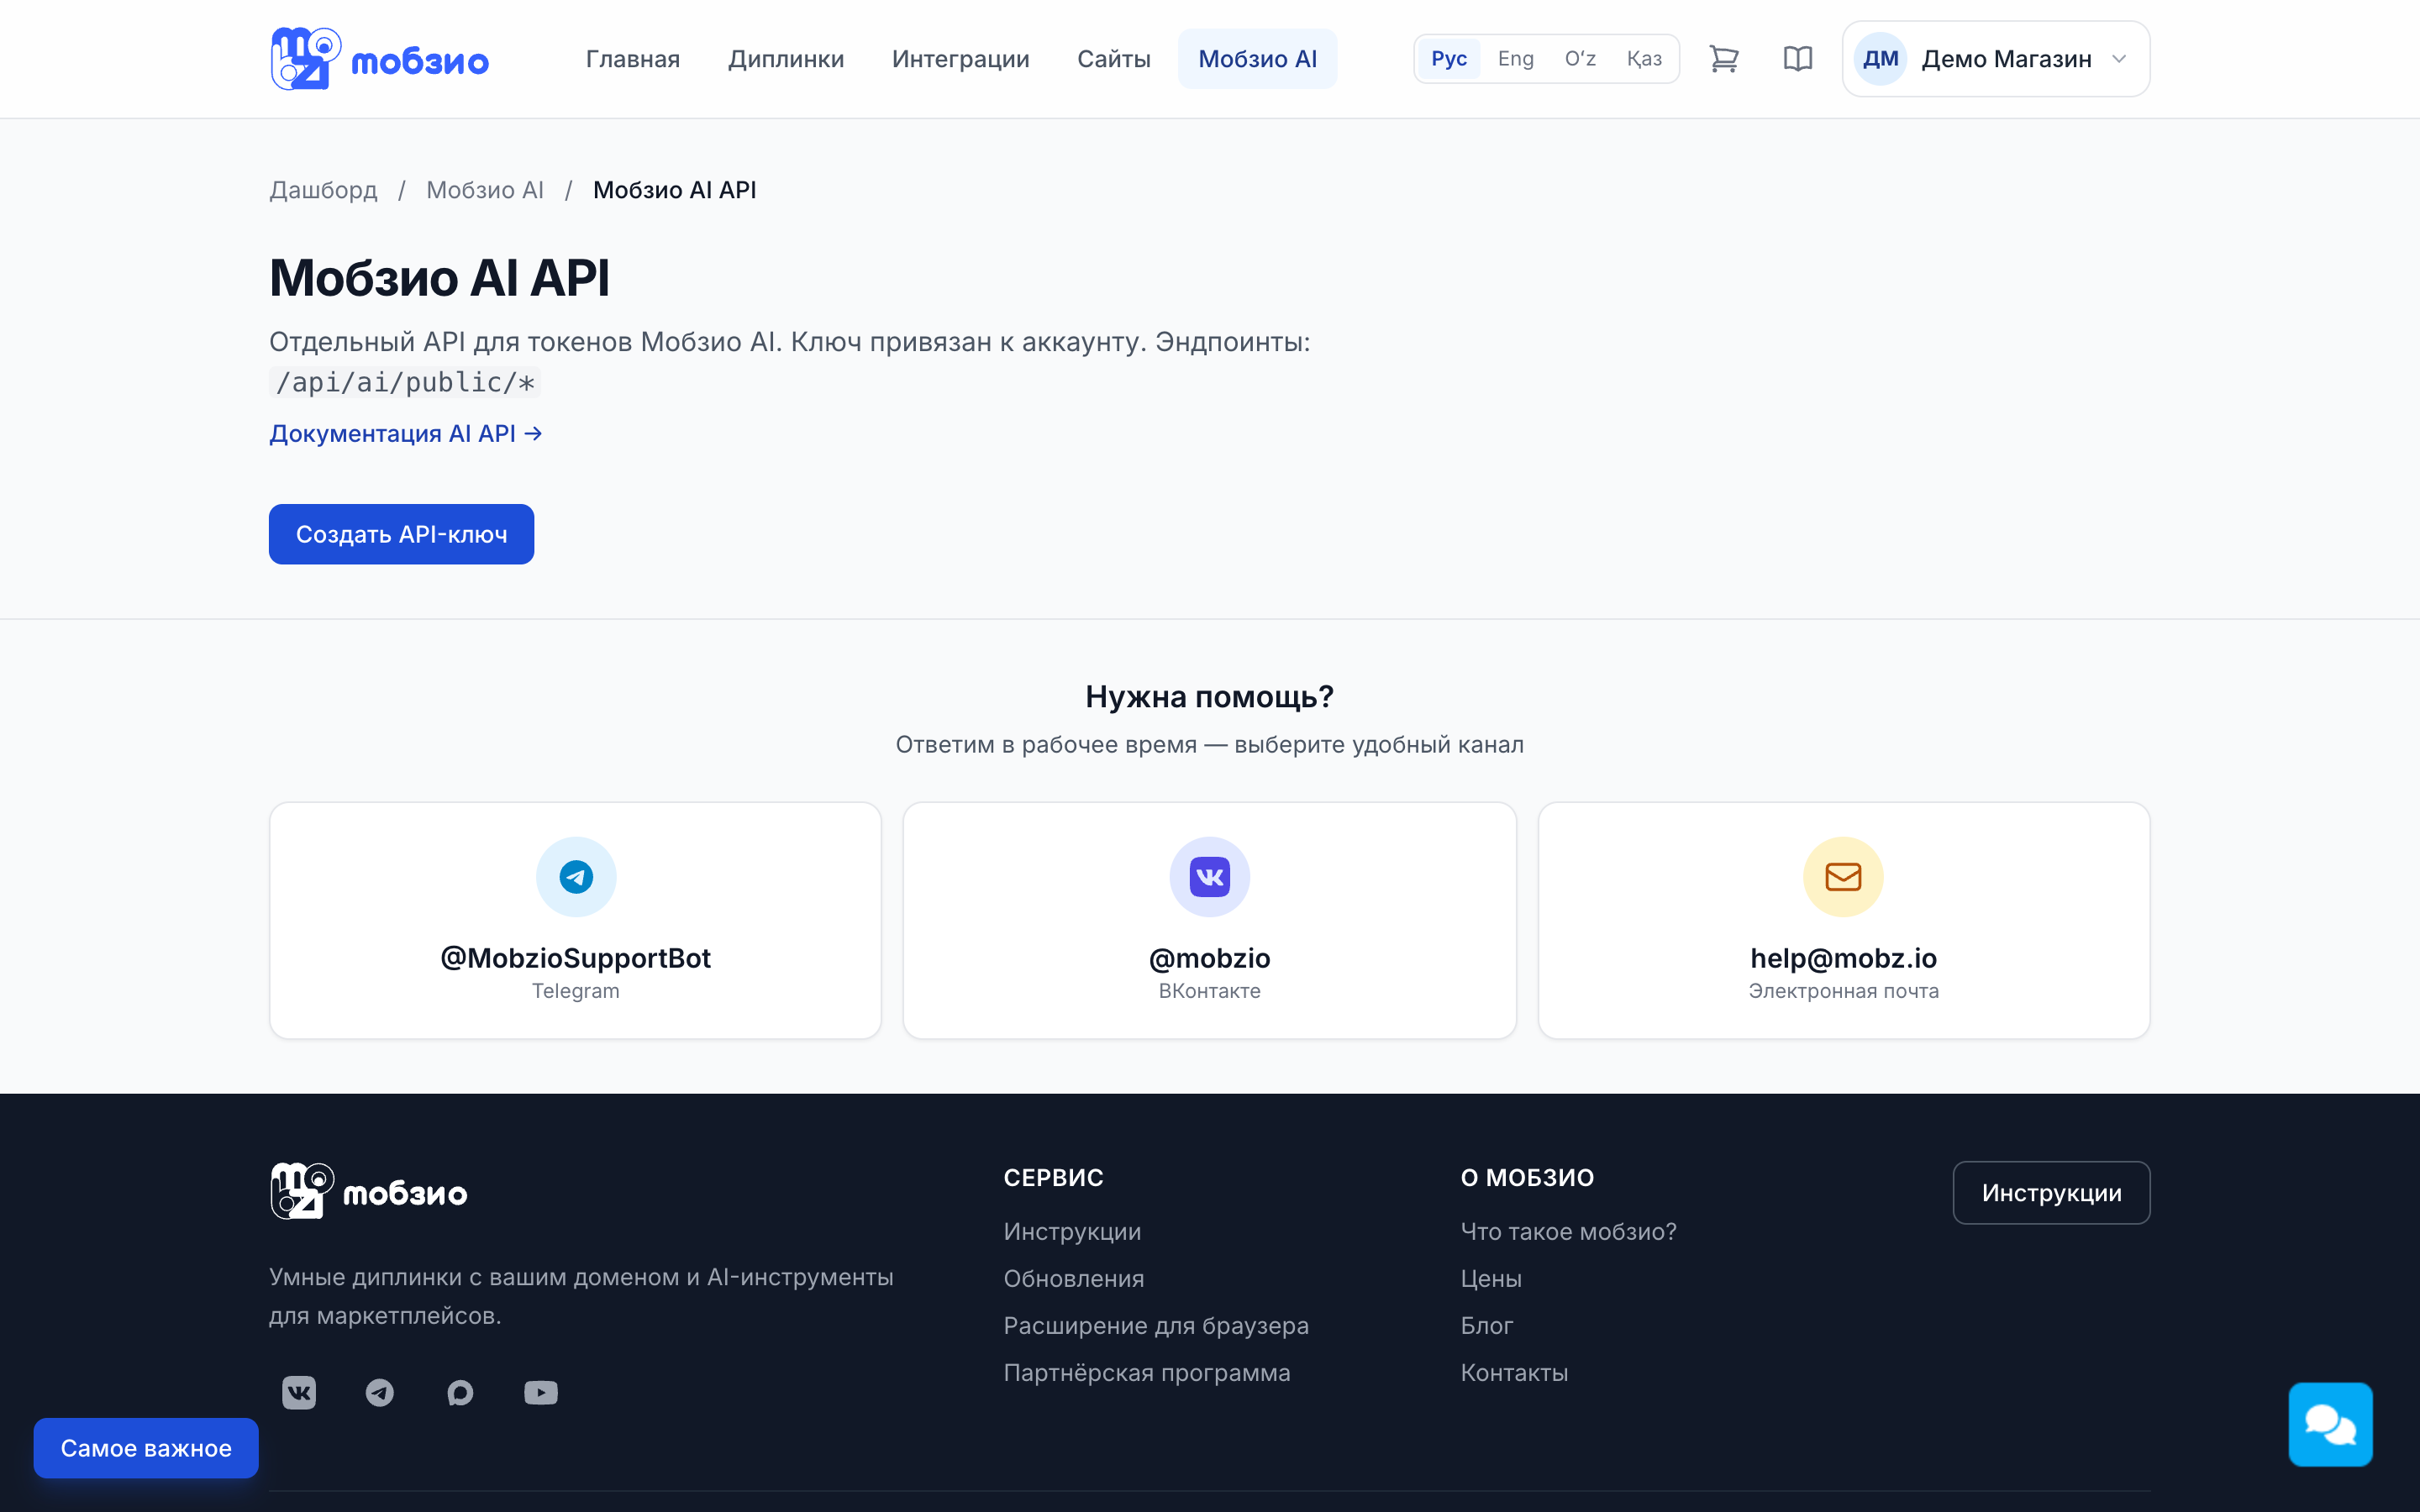Open Сайты in the top navigation
The image size is (2420, 1512).
pos(1114,59)
